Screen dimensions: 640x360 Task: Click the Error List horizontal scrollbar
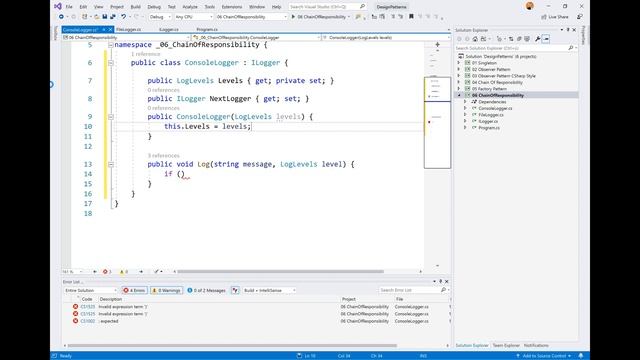coord(232,346)
